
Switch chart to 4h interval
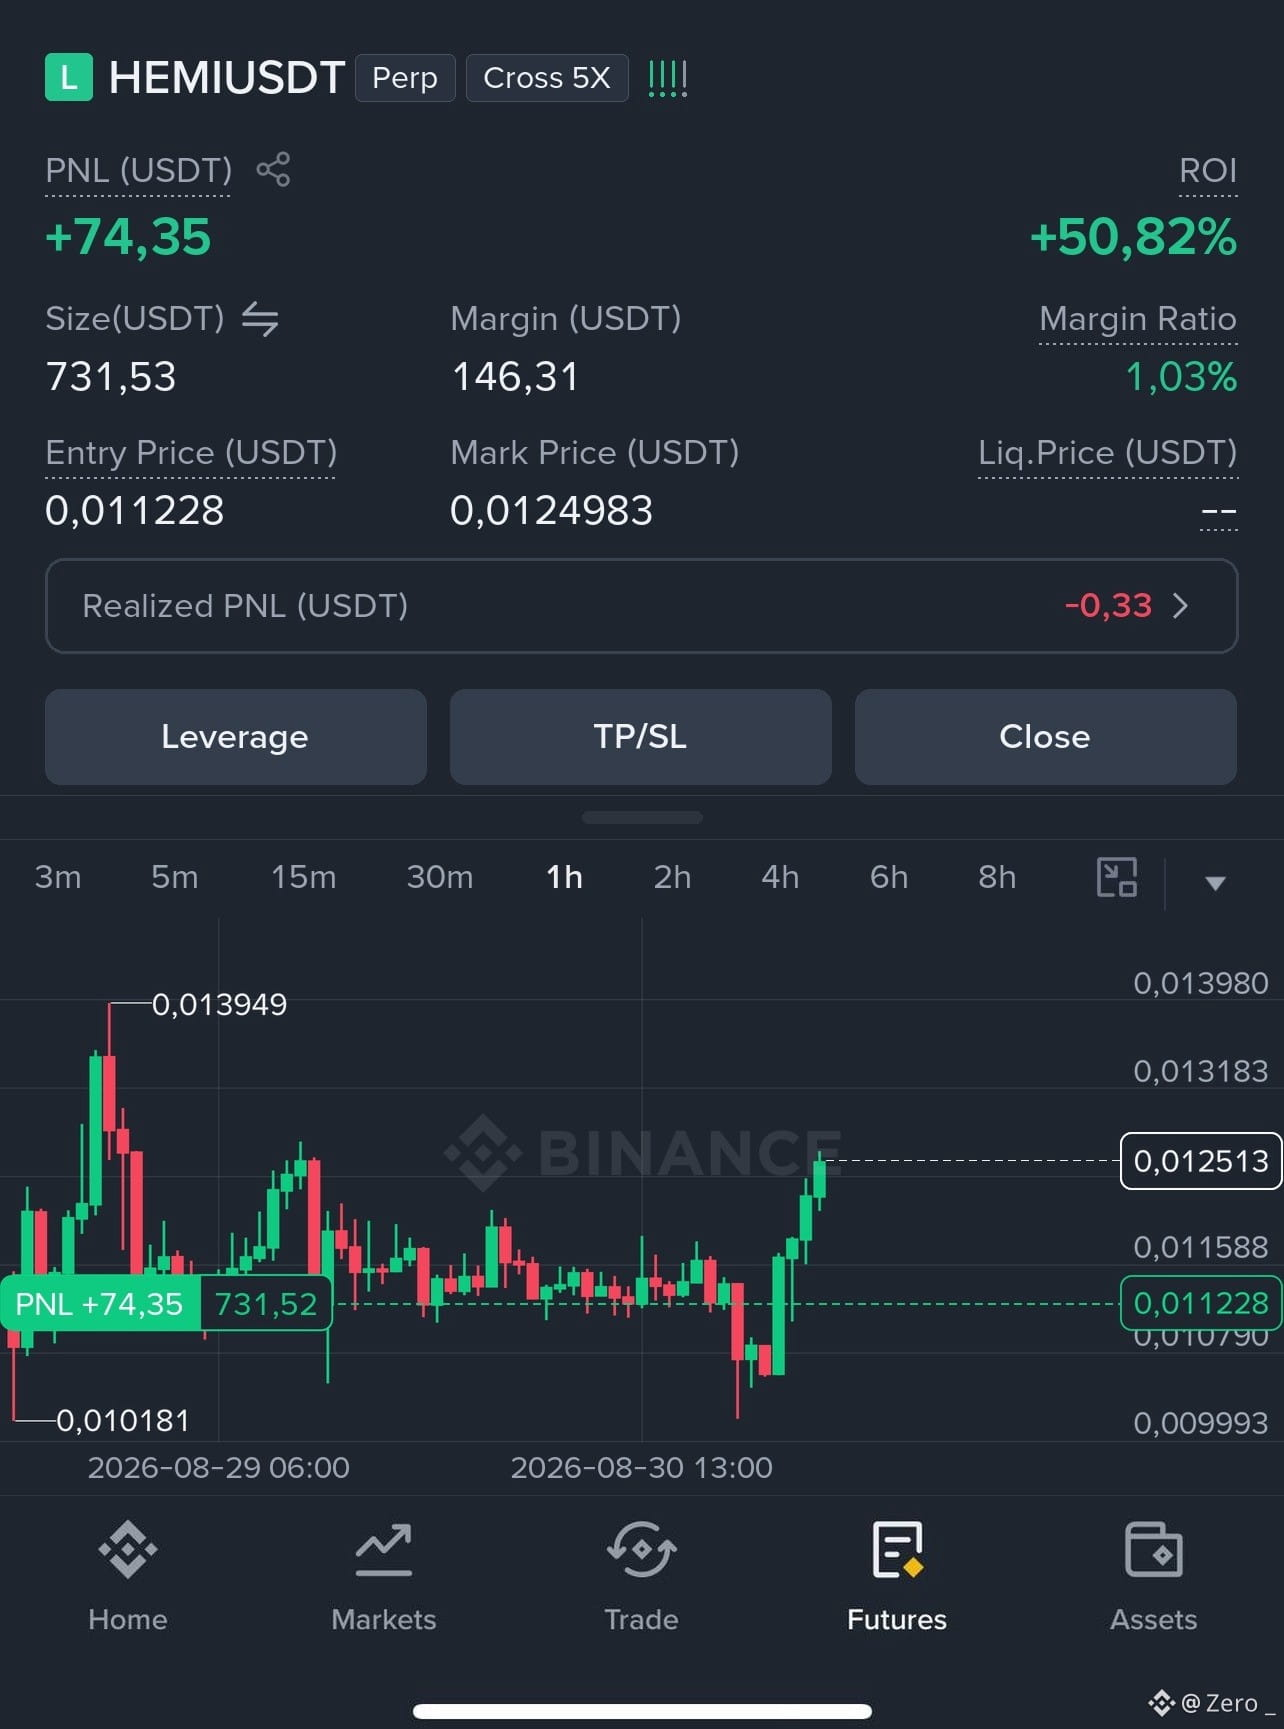tap(780, 877)
